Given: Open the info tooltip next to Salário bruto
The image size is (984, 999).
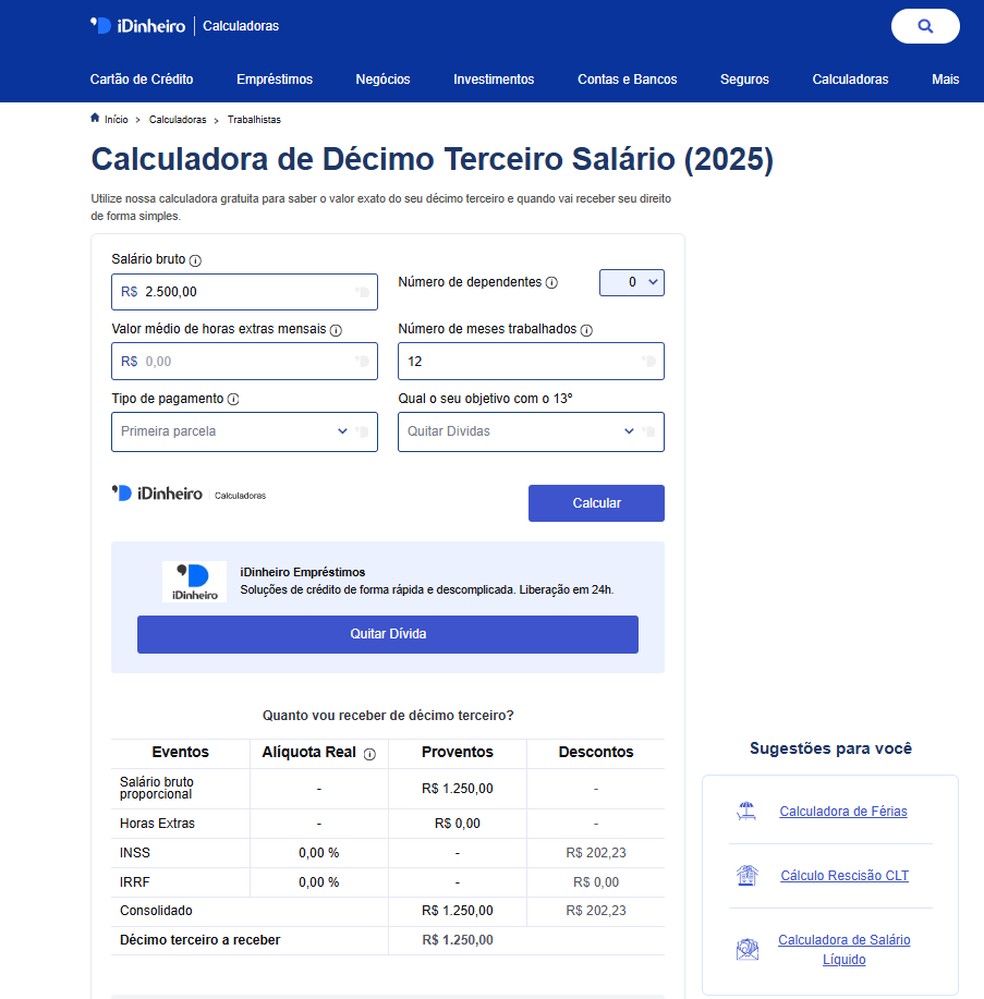Looking at the screenshot, I should 196,259.
